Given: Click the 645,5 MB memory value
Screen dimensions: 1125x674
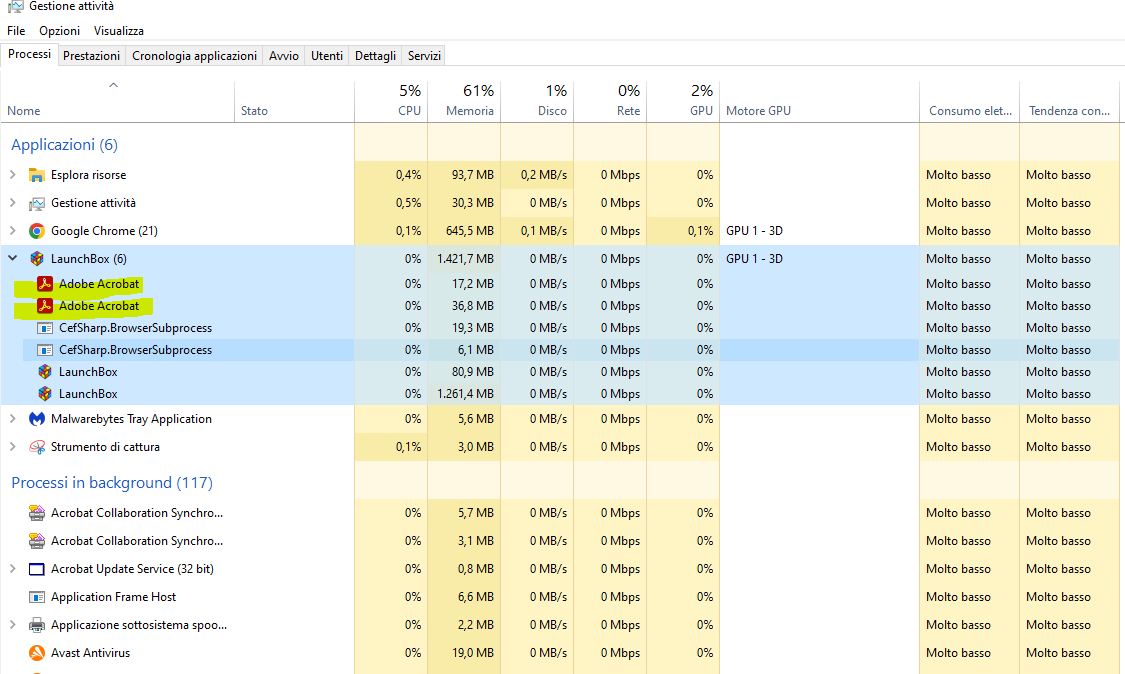Looking at the screenshot, I should [x=470, y=231].
